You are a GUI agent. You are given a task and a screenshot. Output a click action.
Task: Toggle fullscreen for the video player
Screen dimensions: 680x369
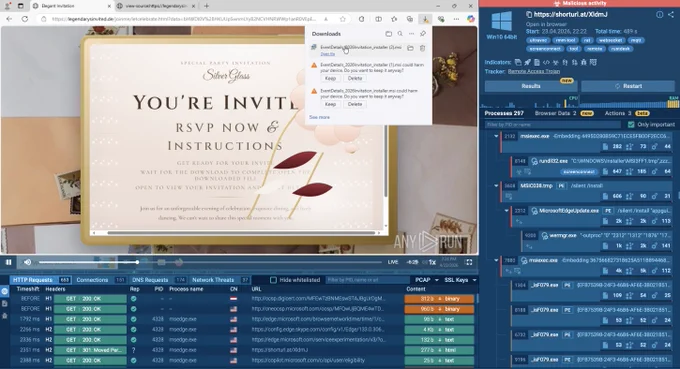[469, 262]
